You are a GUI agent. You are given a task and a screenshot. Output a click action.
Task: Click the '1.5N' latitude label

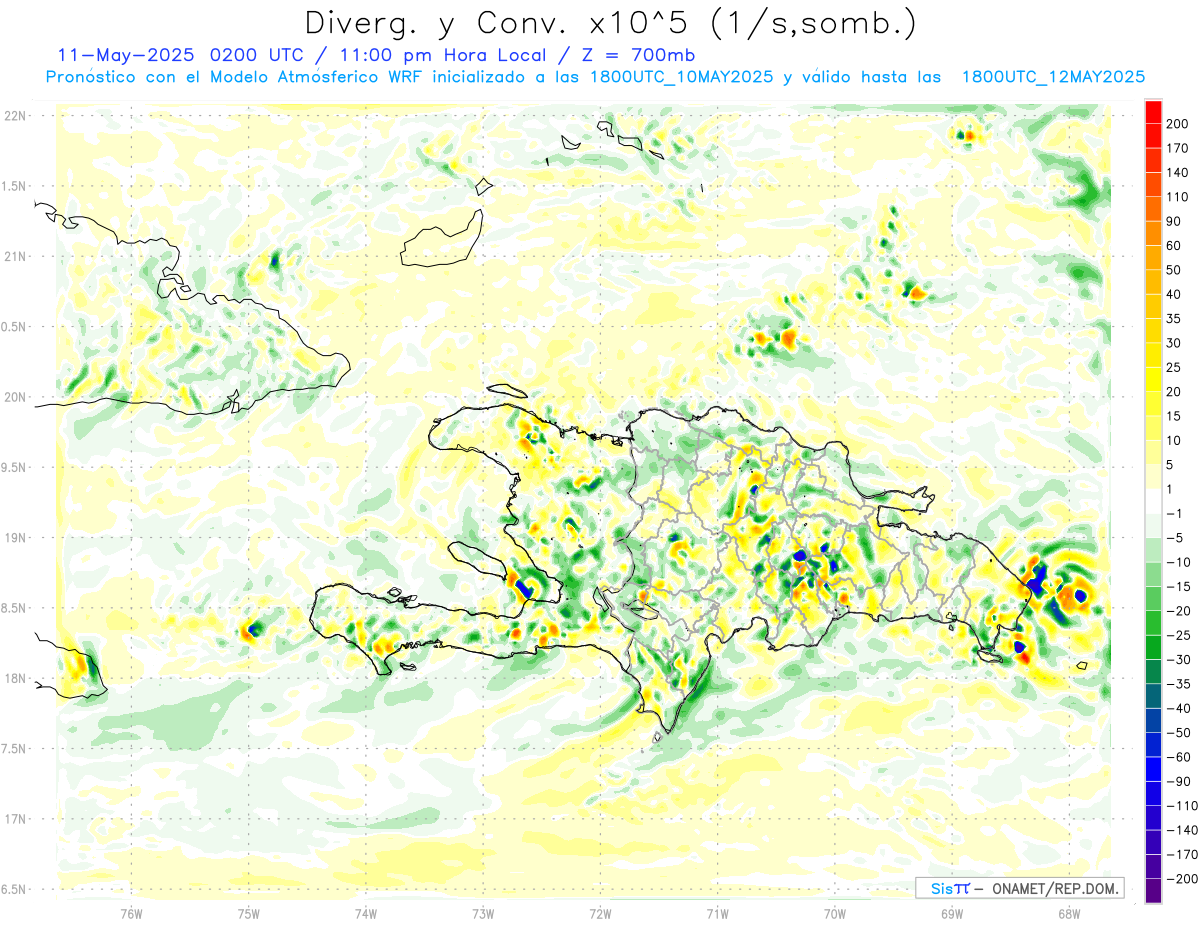(12, 186)
